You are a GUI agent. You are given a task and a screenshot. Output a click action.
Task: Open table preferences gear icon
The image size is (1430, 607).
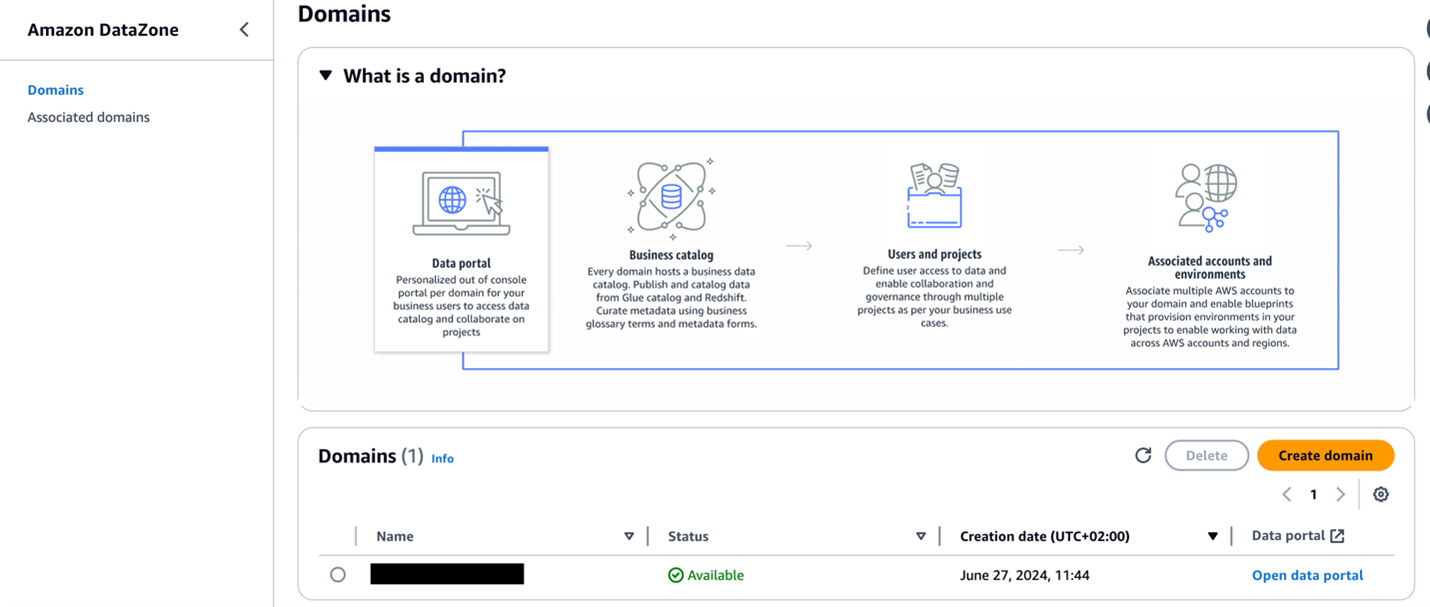[x=1381, y=494]
